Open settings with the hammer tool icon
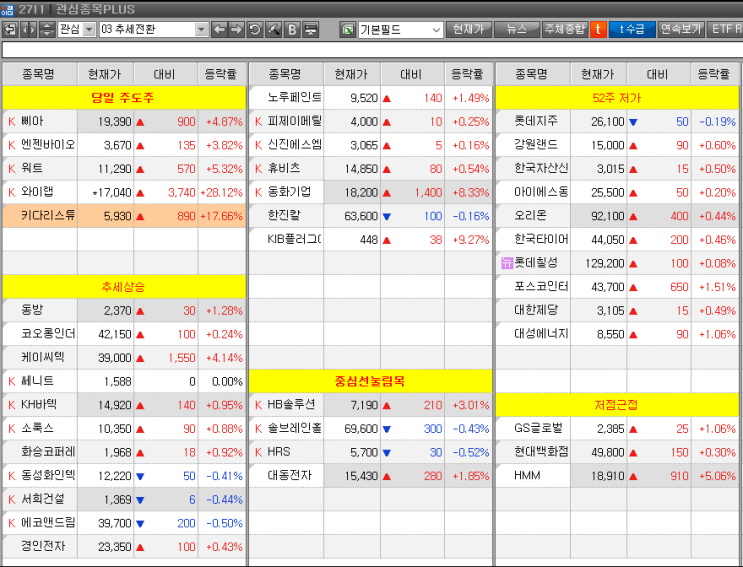Image resolution: width=743 pixels, height=567 pixels. [x=273, y=29]
